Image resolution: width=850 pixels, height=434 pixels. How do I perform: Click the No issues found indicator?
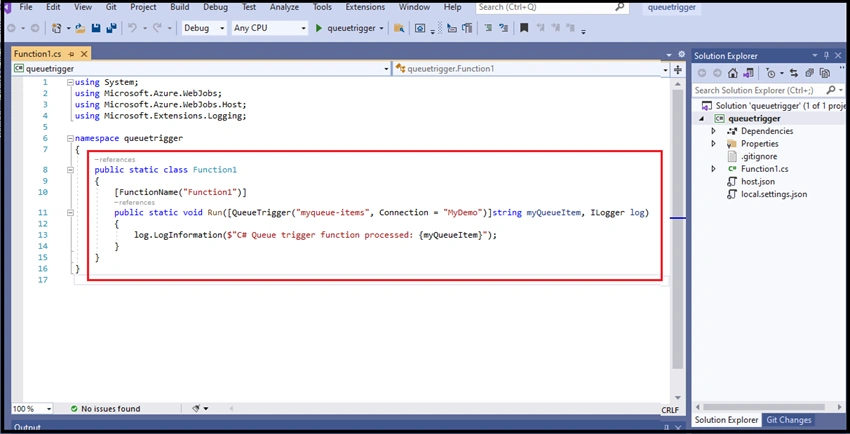pyautogui.click(x=105, y=409)
